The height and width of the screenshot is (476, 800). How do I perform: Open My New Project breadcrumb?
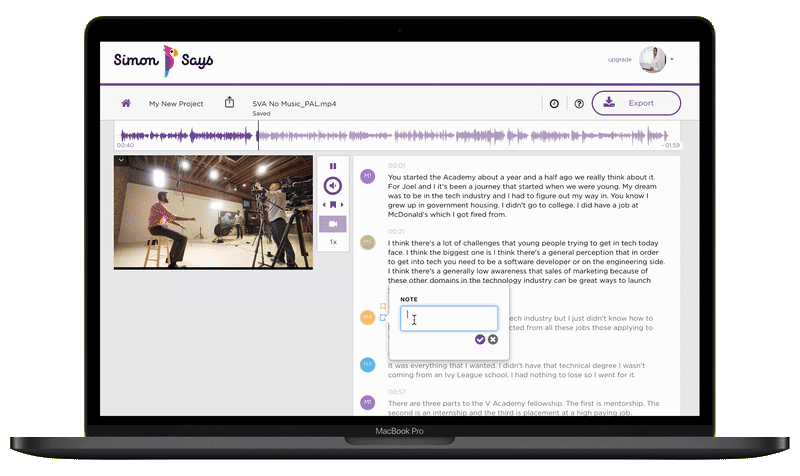(x=176, y=104)
